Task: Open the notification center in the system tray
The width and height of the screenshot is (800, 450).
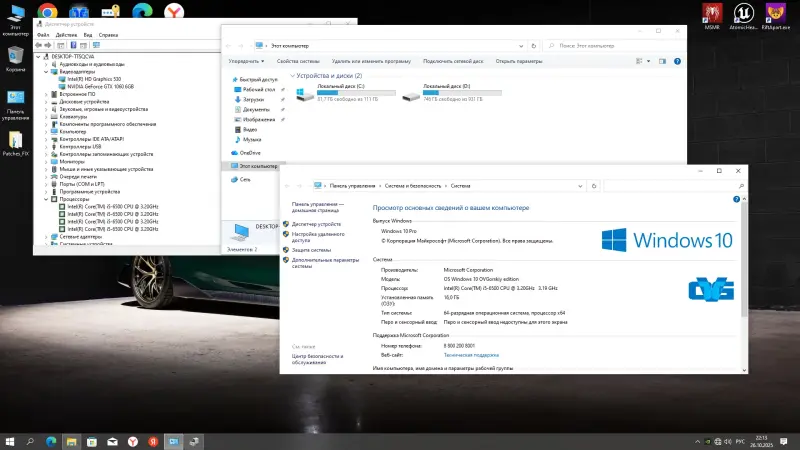Action: coord(784,442)
